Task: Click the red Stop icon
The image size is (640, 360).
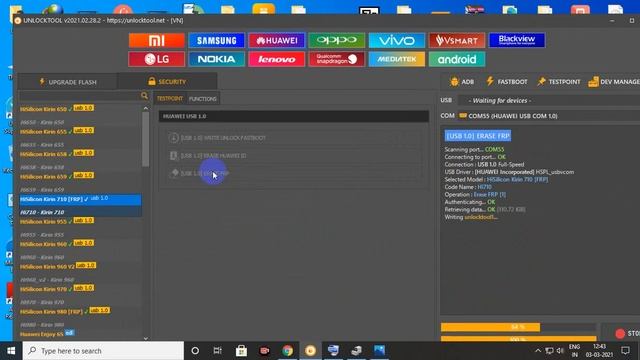Action: pos(620,333)
